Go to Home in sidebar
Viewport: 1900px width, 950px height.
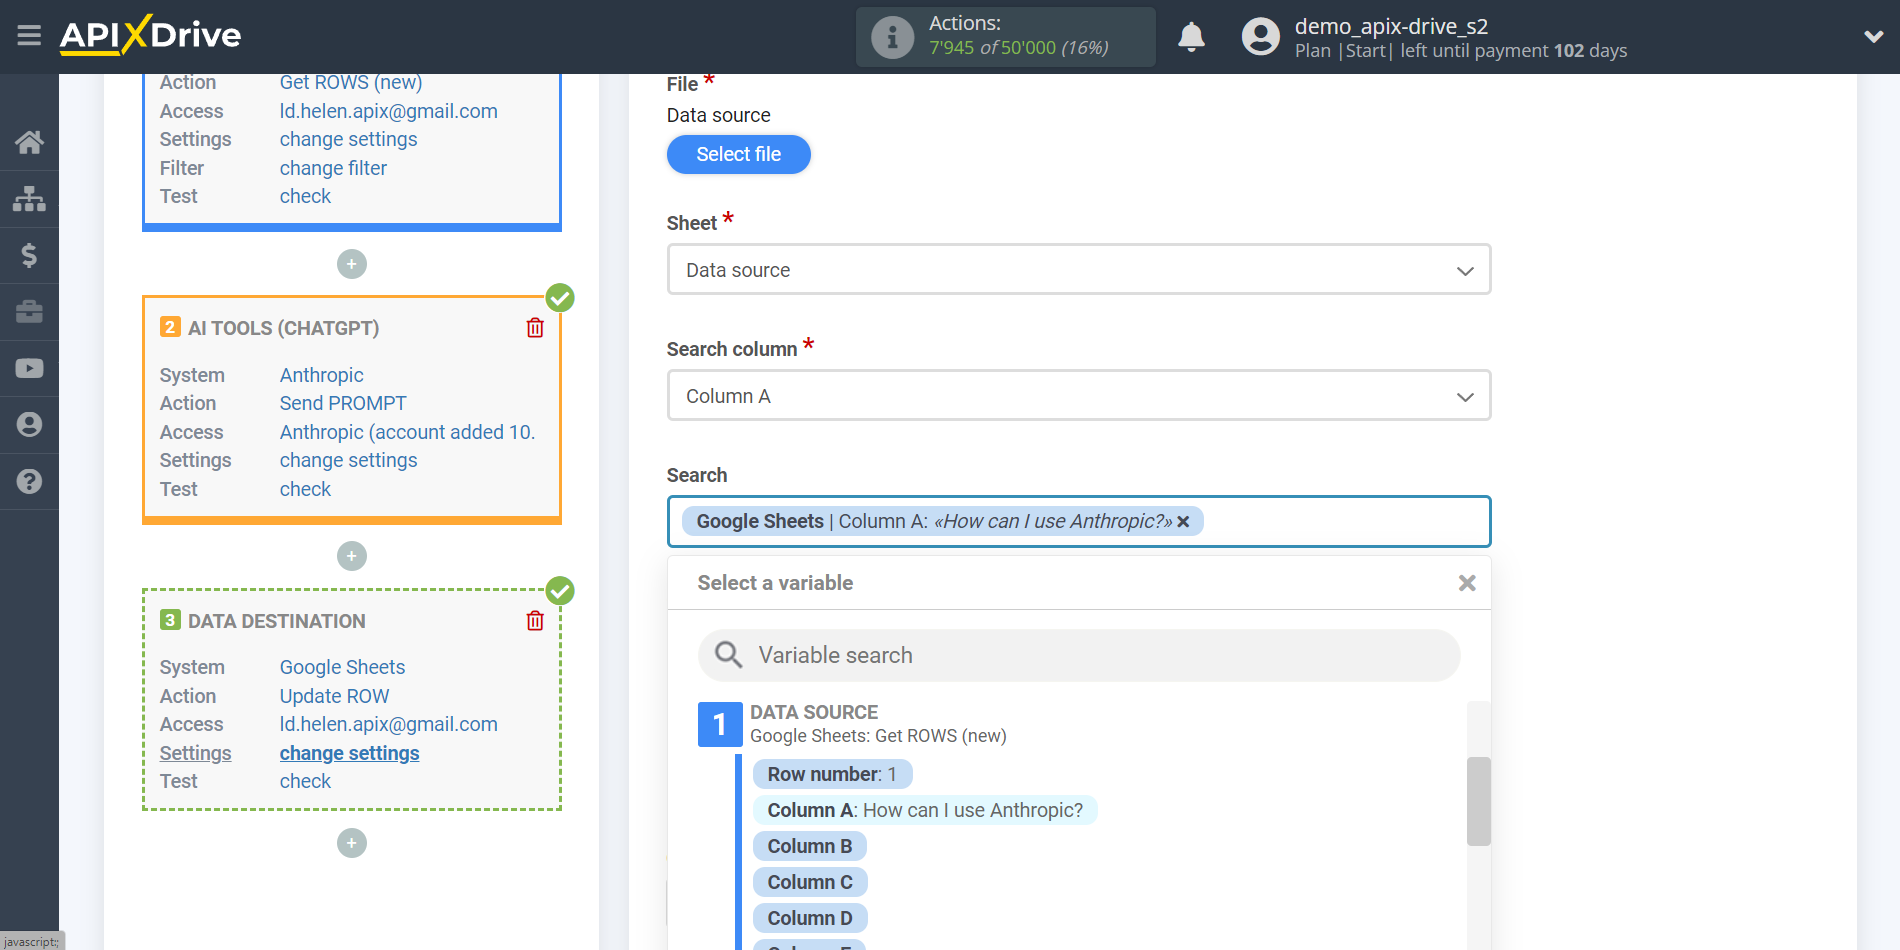[29, 142]
